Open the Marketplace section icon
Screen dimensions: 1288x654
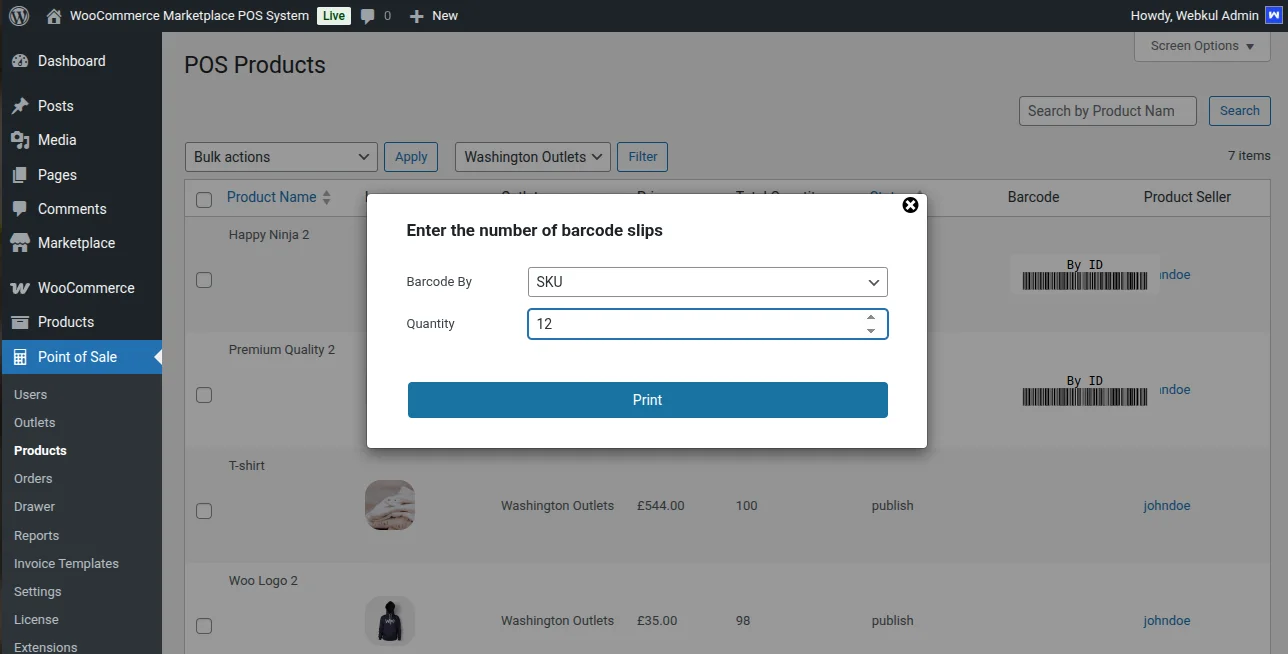22,243
